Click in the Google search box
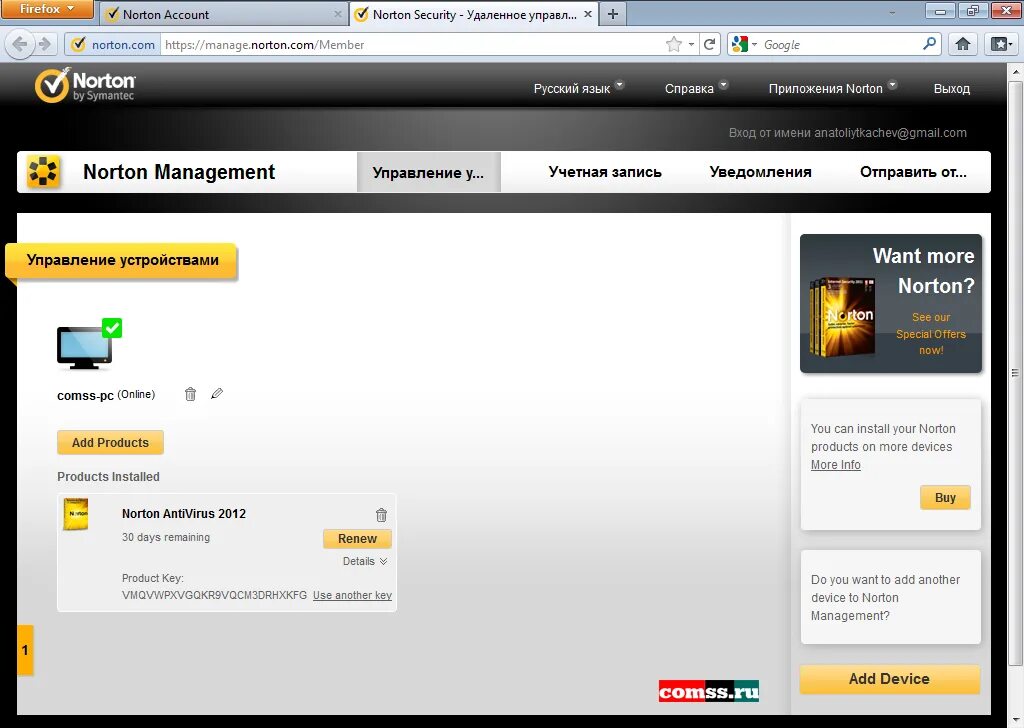 (841, 44)
